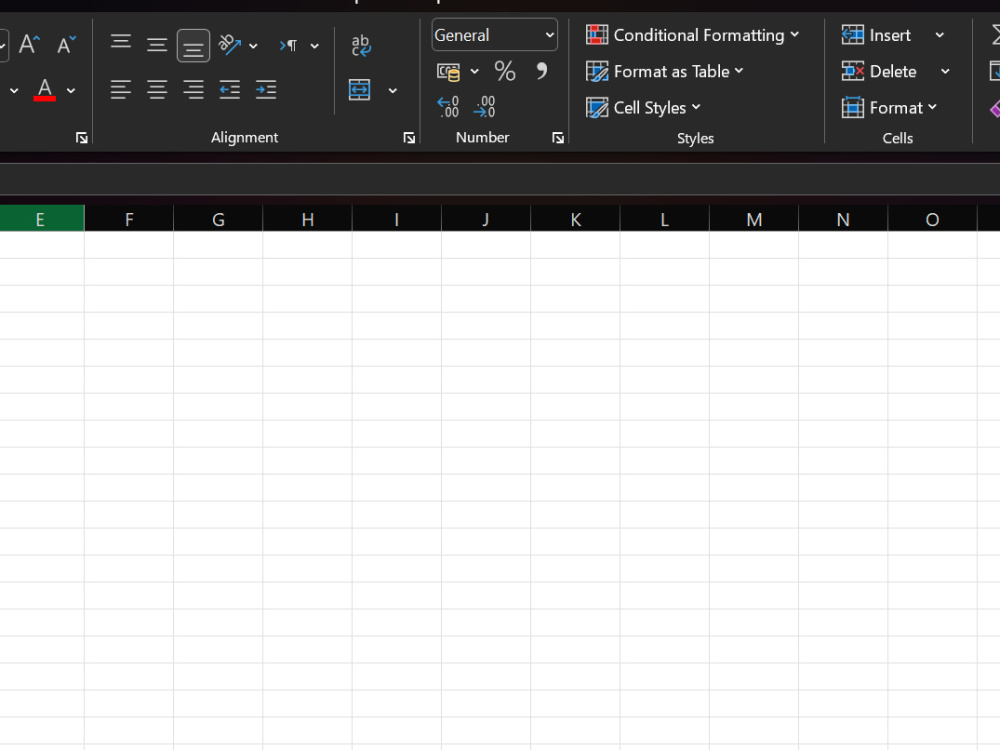
Task: Select column J header
Action: tap(486, 219)
